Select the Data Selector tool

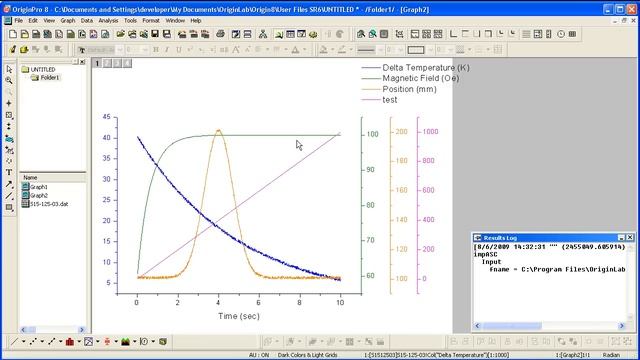(x=9, y=127)
